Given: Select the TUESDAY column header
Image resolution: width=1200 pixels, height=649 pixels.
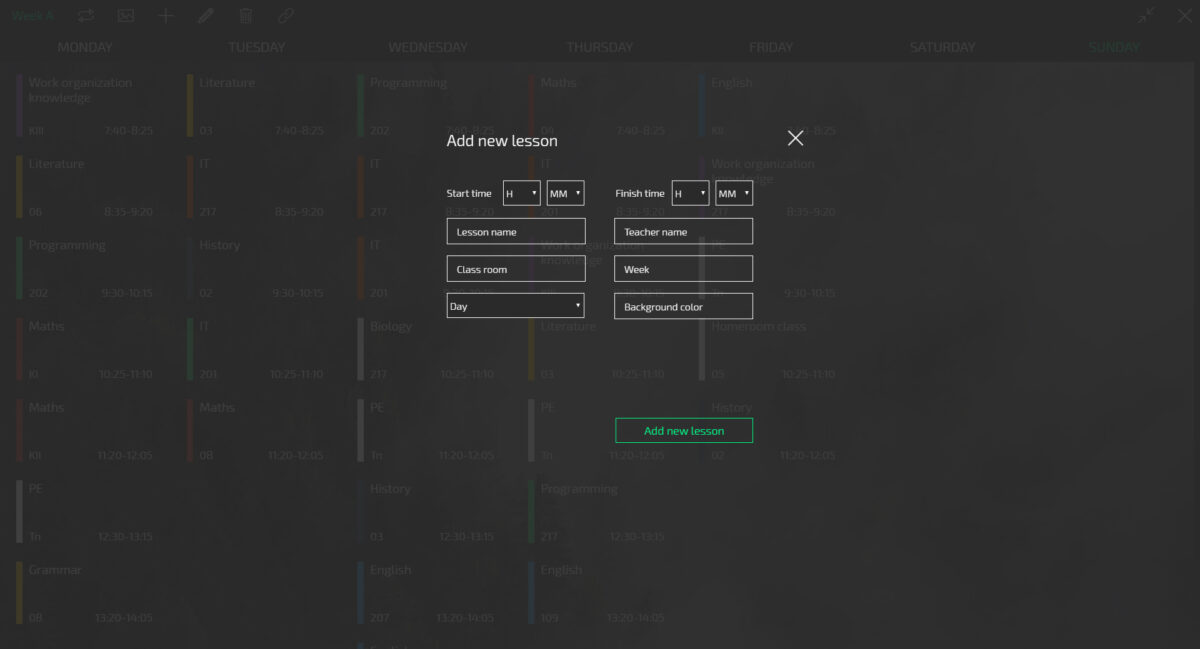Looking at the screenshot, I should pos(257,47).
